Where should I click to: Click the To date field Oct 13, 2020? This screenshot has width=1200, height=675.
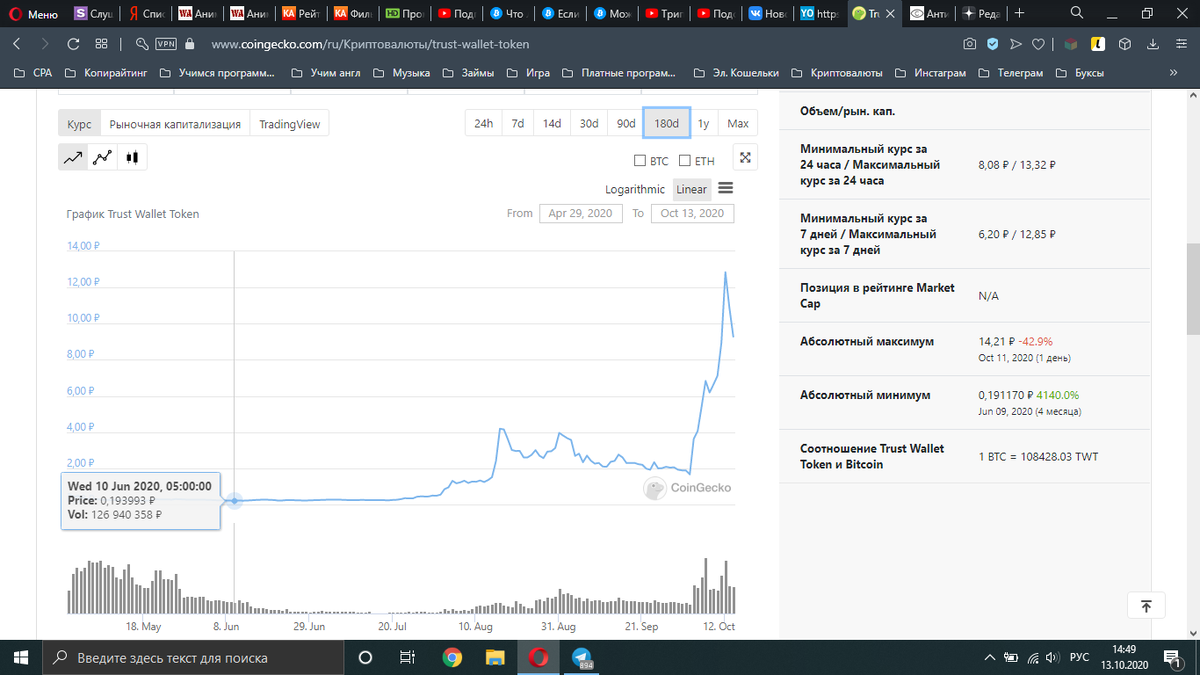click(692, 213)
